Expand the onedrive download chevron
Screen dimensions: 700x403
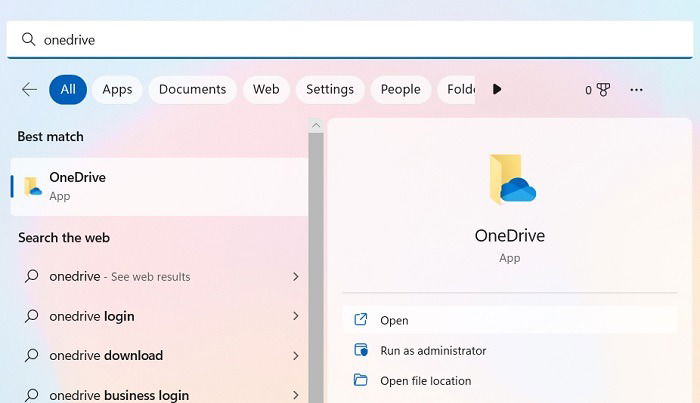pos(296,356)
